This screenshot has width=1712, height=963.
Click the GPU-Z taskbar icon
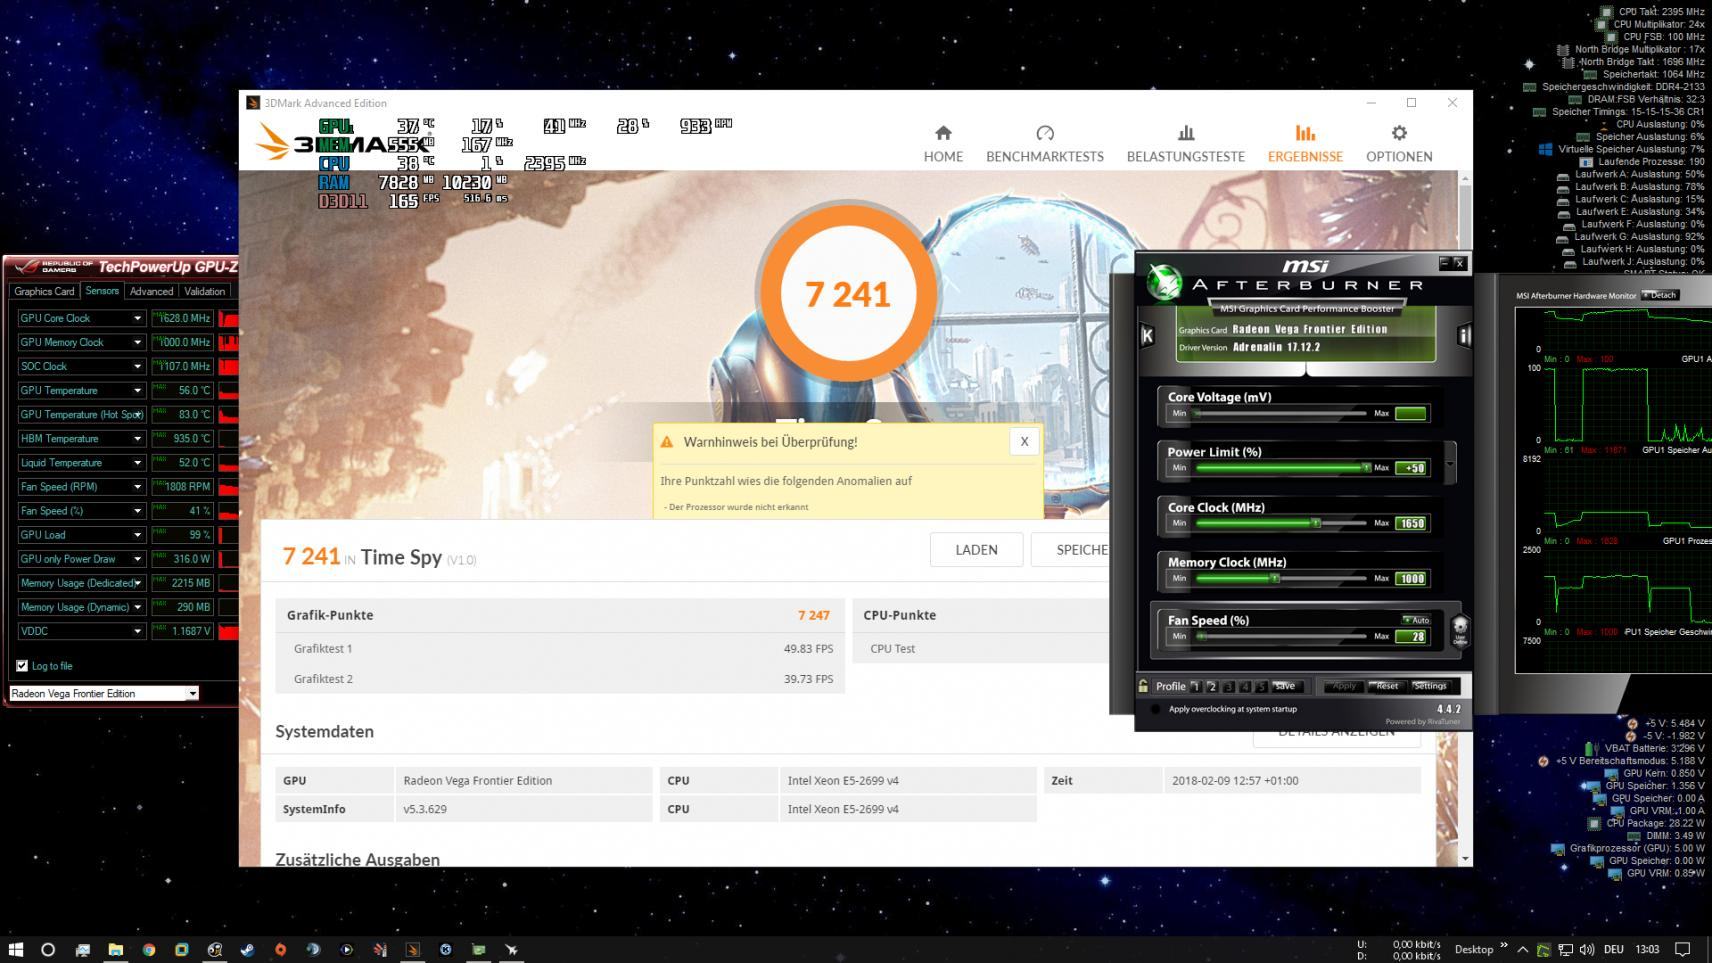(478, 949)
